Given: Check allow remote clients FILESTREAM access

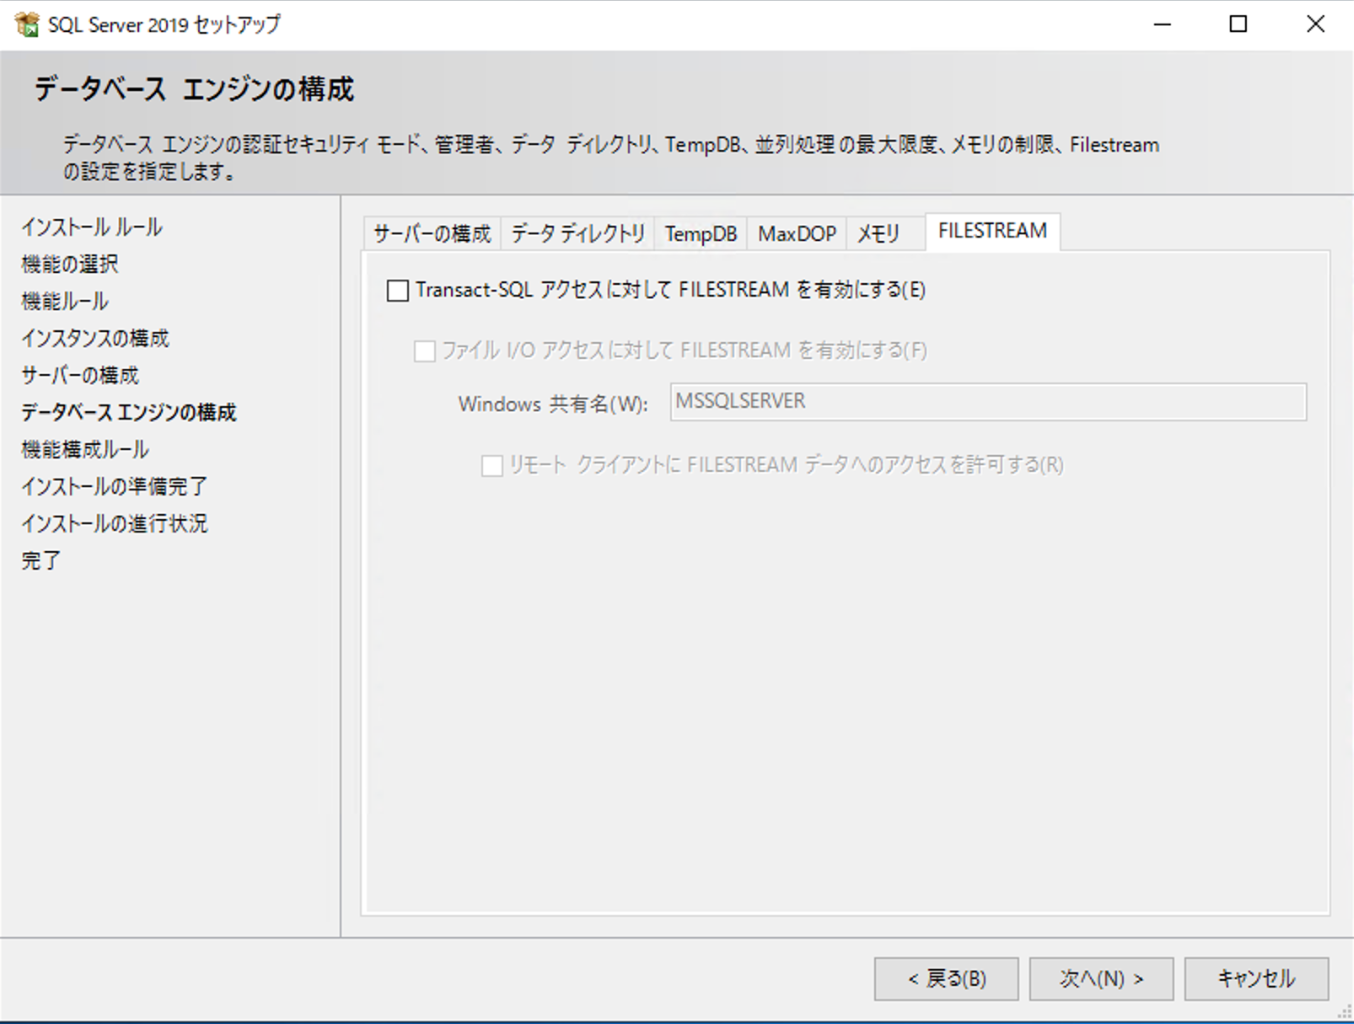Looking at the screenshot, I should tap(492, 466).
